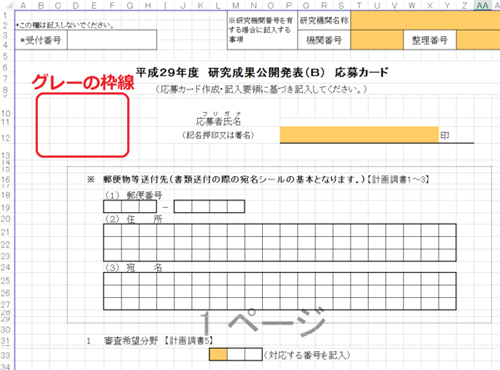Click the orange 整理番号 input cell
The image size is (500, 370).
(x=478, y=40)
